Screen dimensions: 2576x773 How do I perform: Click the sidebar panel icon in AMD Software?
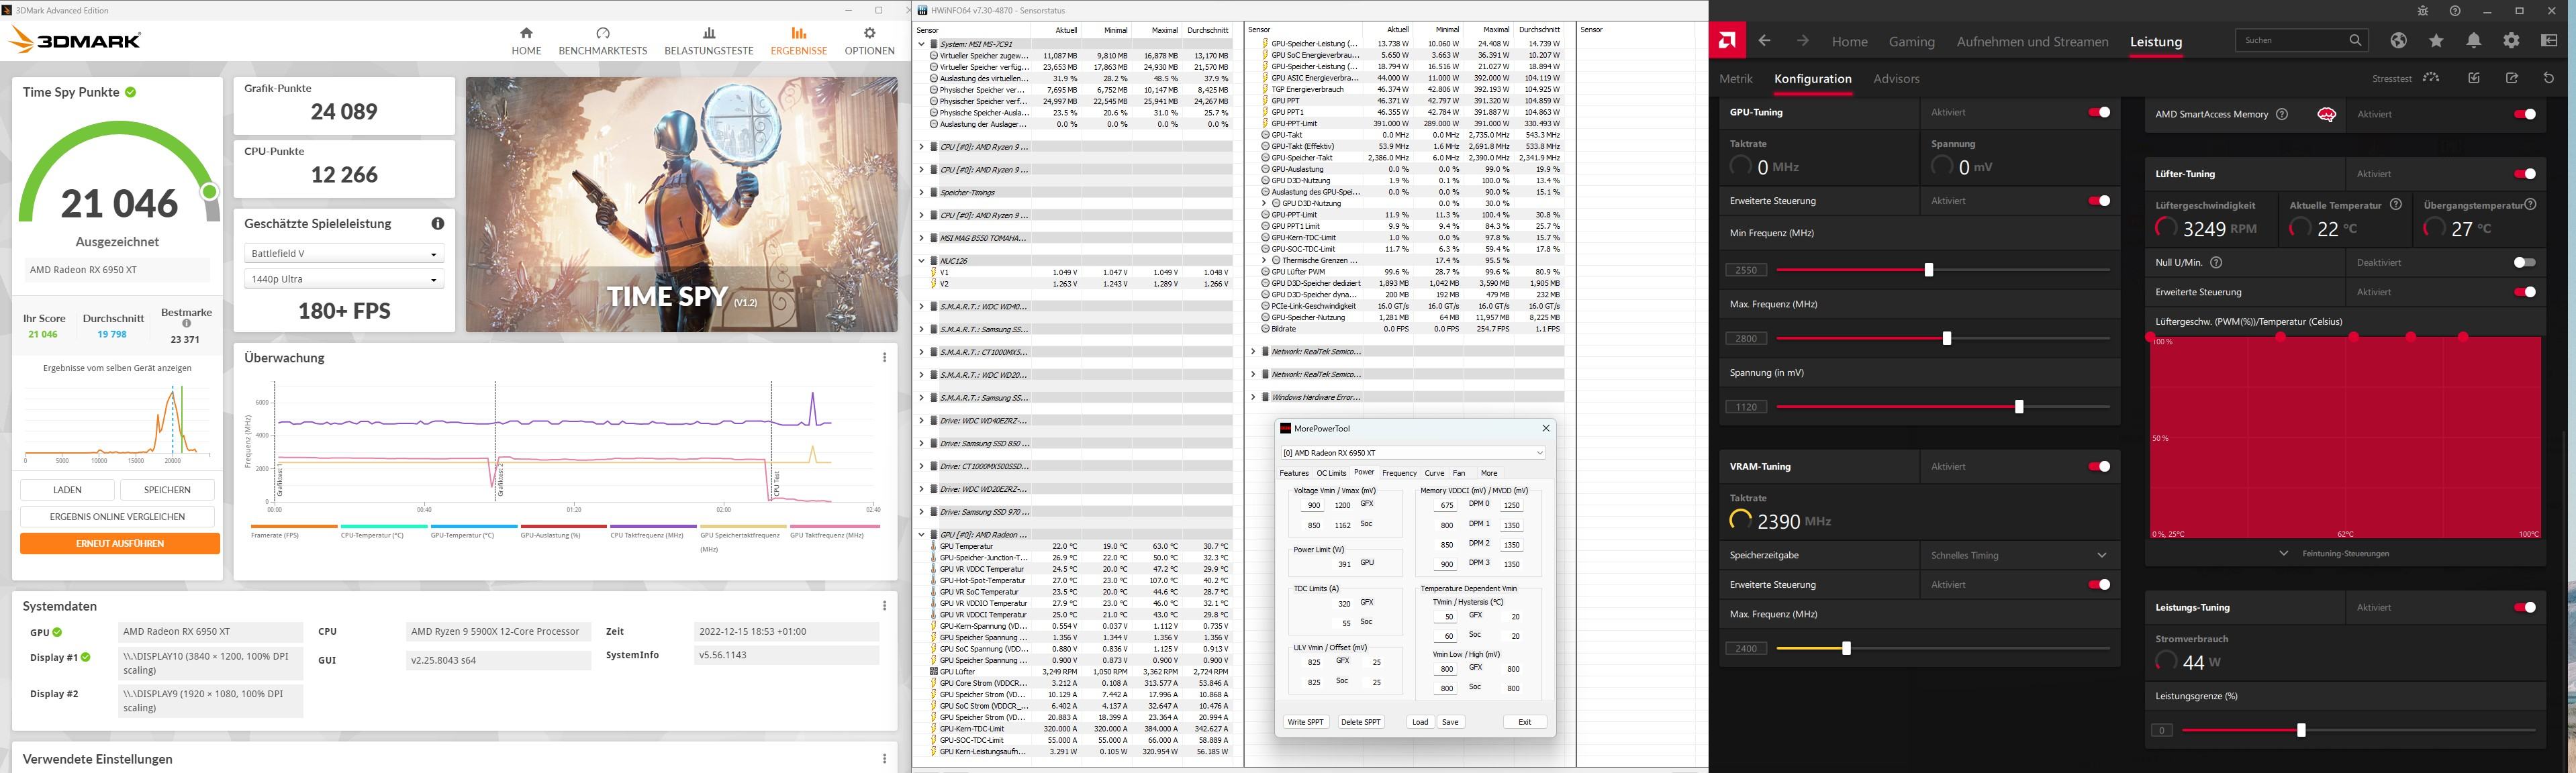click(2549, 40)
